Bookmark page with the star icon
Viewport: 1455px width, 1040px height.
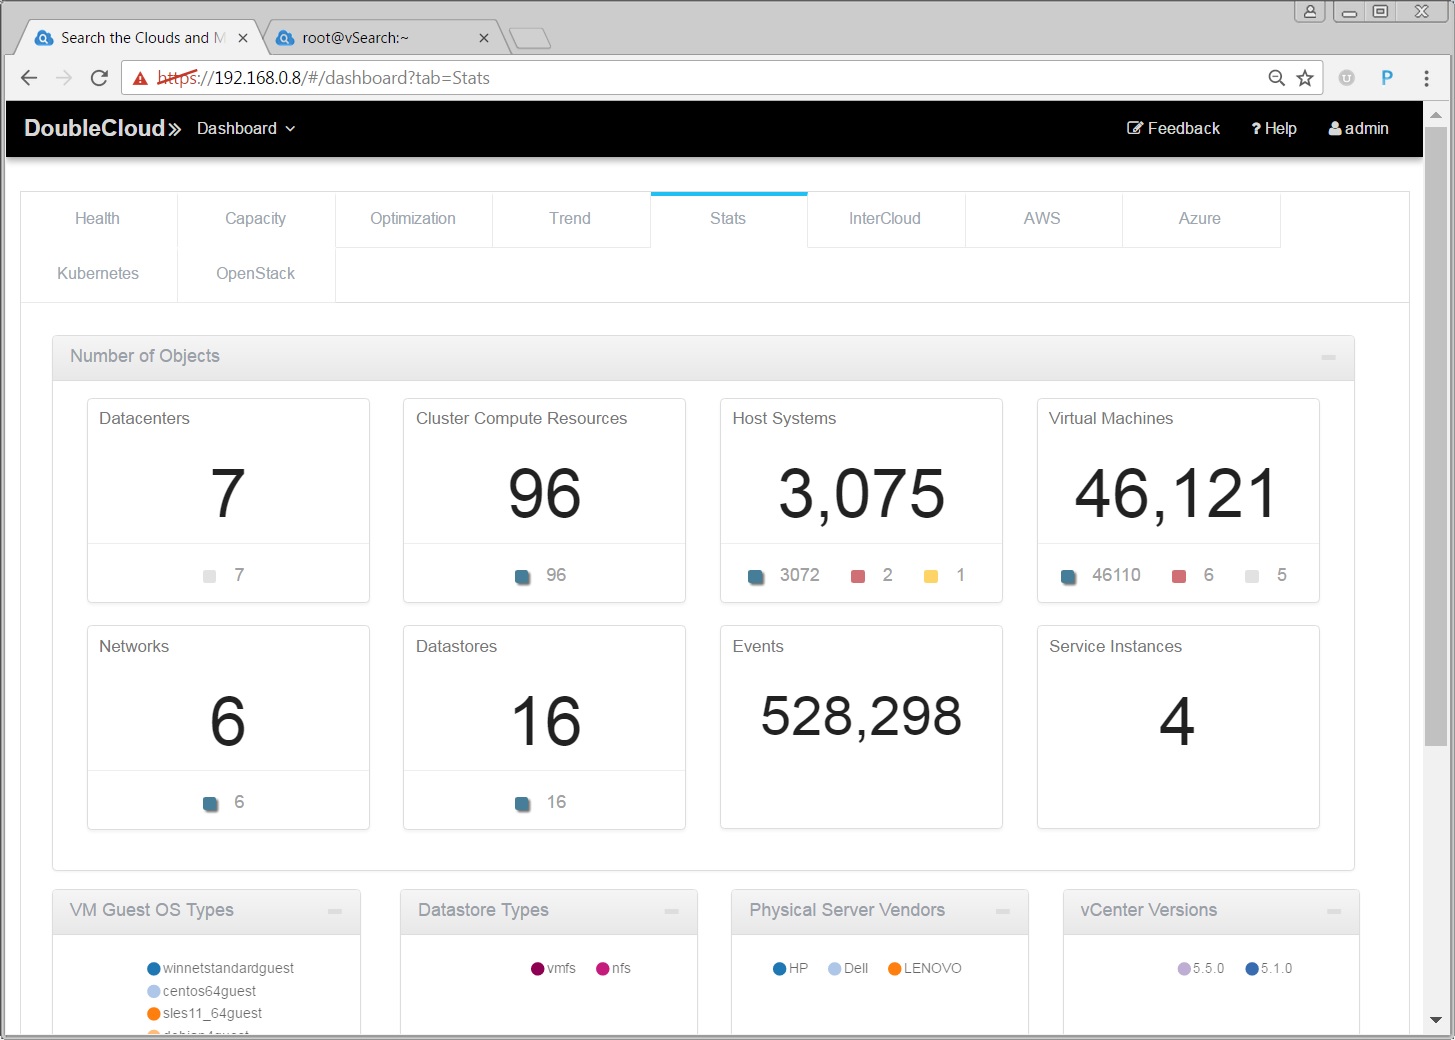(x=1305, y=78)
